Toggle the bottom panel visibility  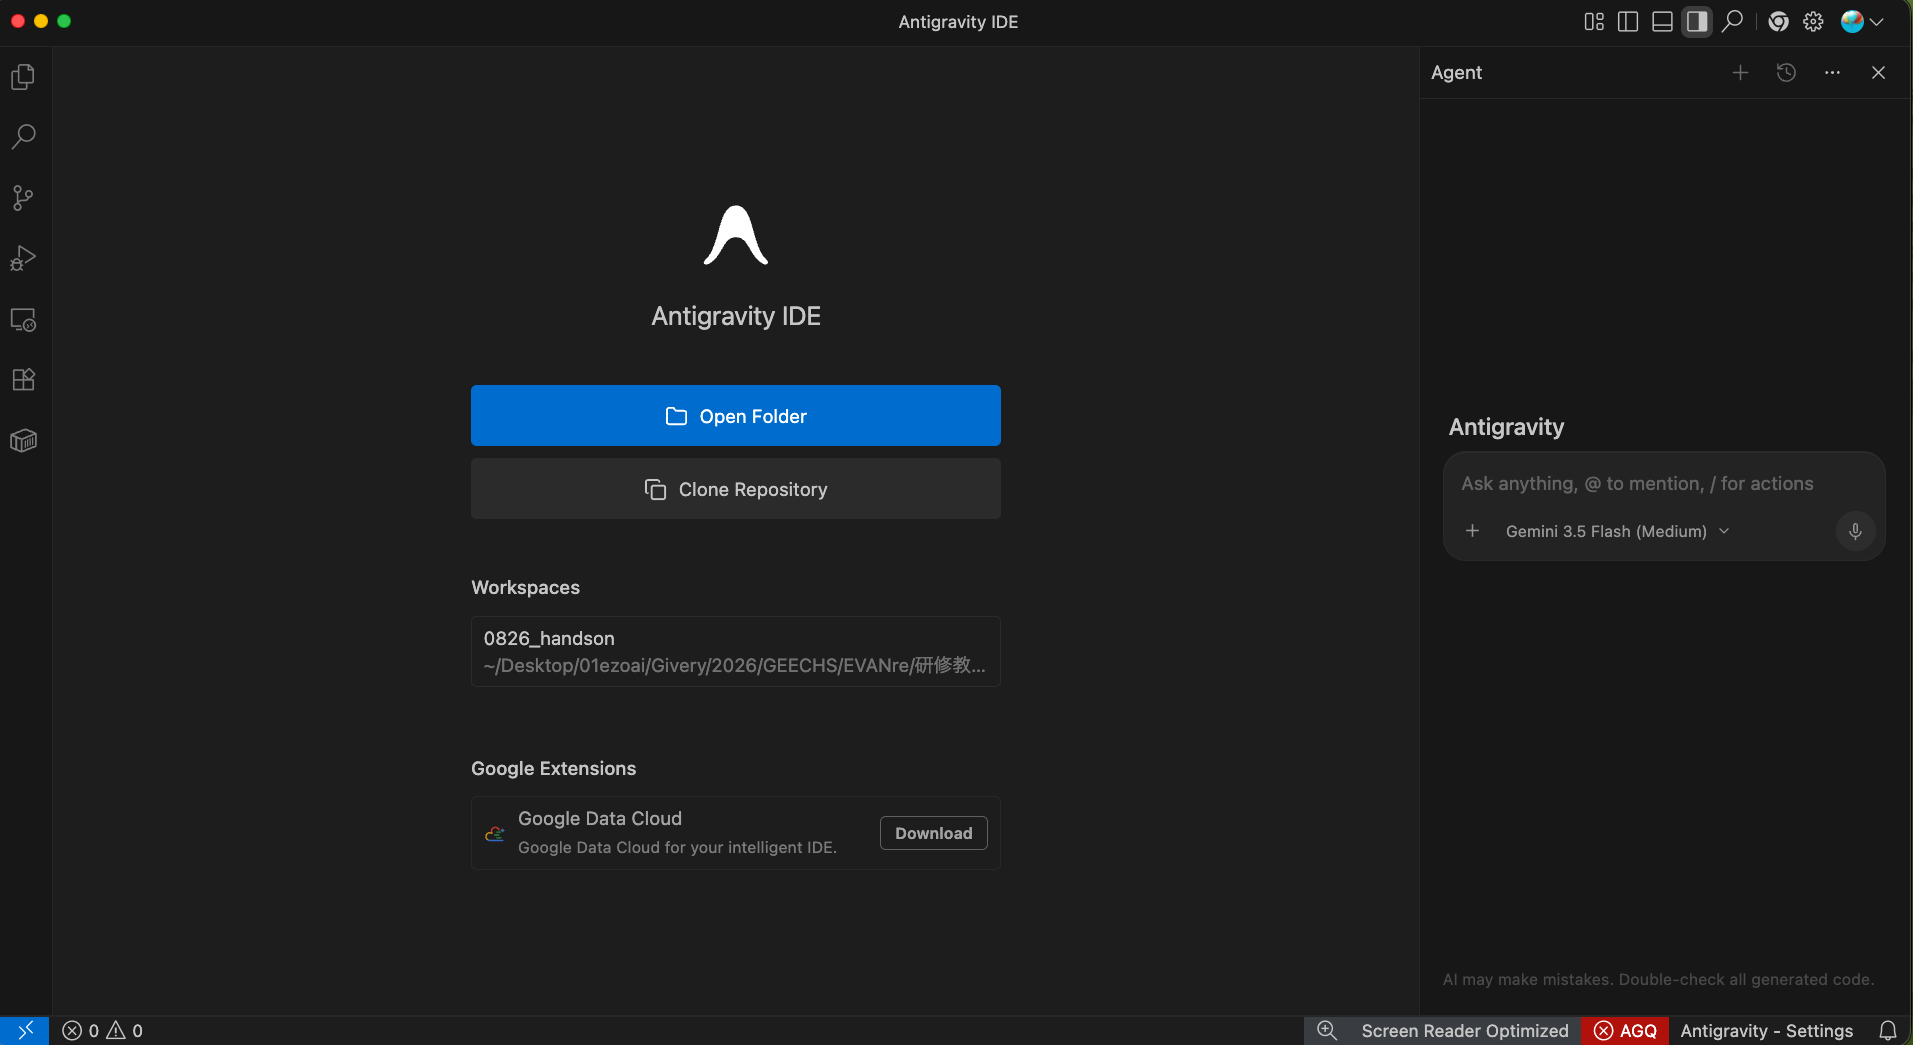(x=1662, y=22)
